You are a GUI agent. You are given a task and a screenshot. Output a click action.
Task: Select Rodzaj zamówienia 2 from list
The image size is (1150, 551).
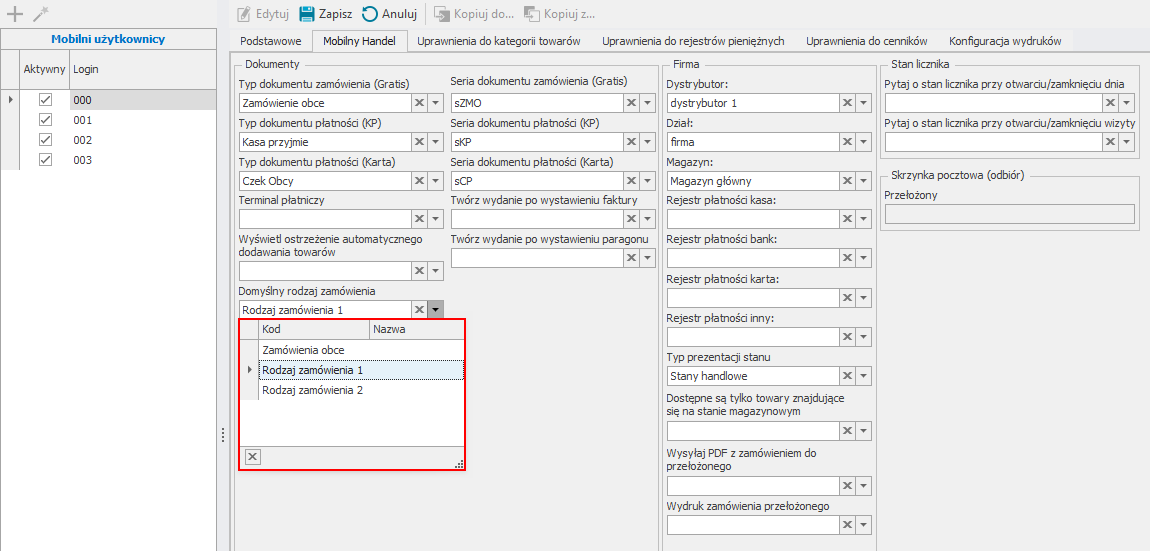pos(312,391)
